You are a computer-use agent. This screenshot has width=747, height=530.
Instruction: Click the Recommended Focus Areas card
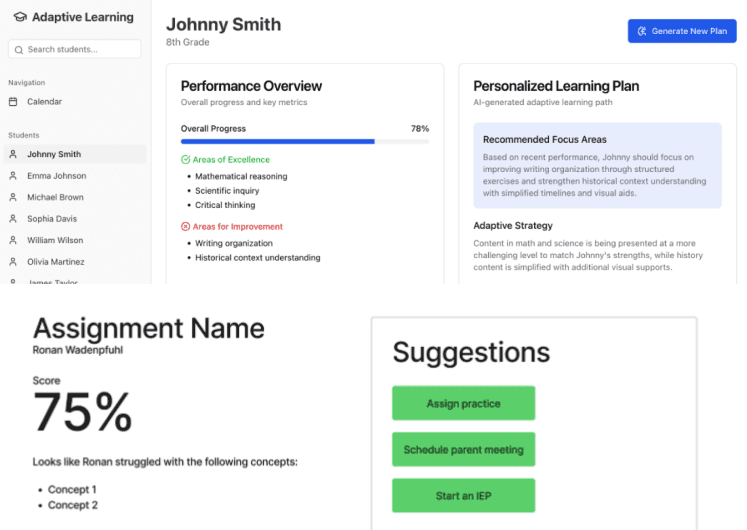pyautogui.click(x=597, y=165)
